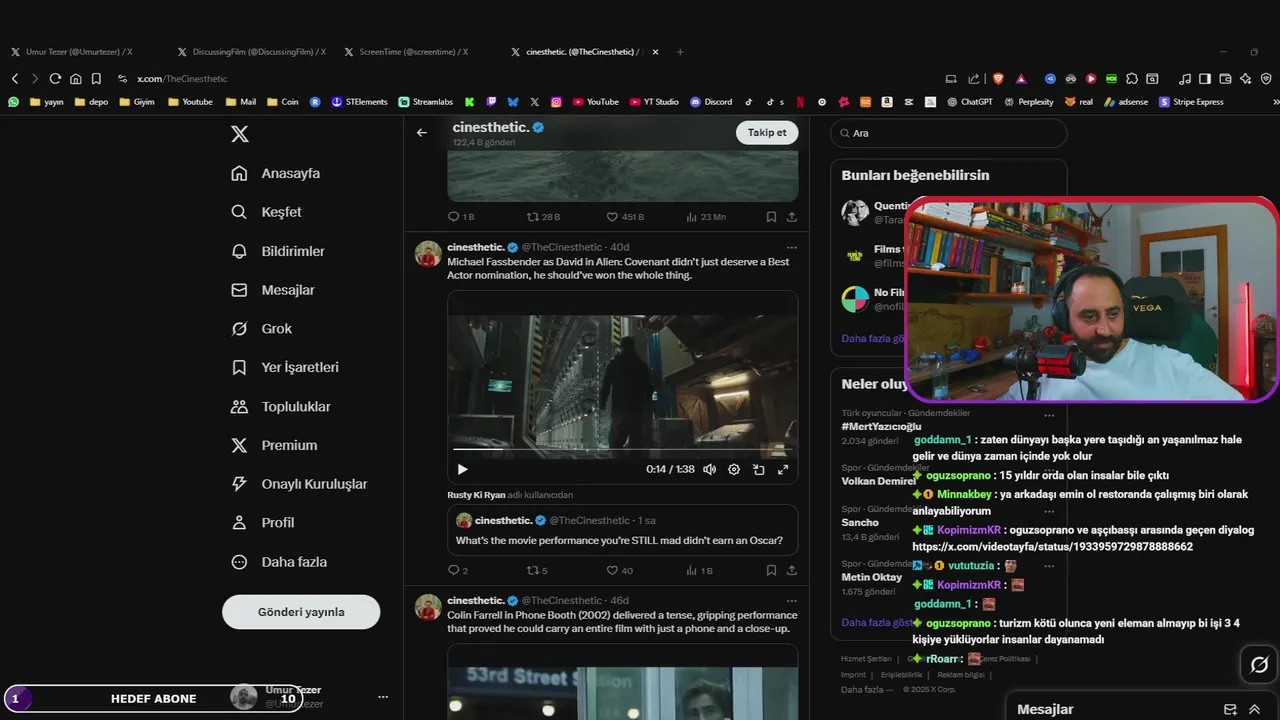The width and height of the screenshot is (1280, 720).
Task: Like the Michael Fassbender post
Action: (620, 570)
